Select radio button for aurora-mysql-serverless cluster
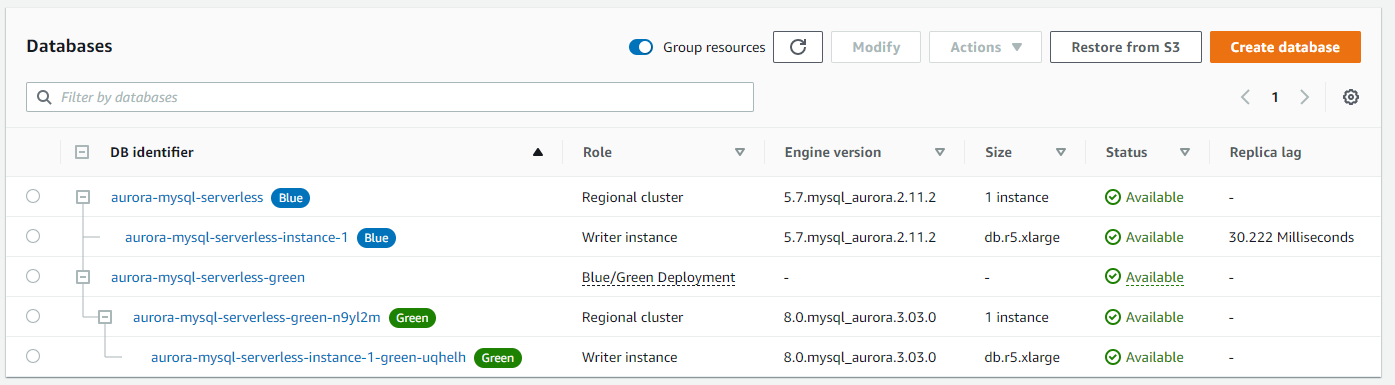1395x385 pixels. [x=33, y=196]
